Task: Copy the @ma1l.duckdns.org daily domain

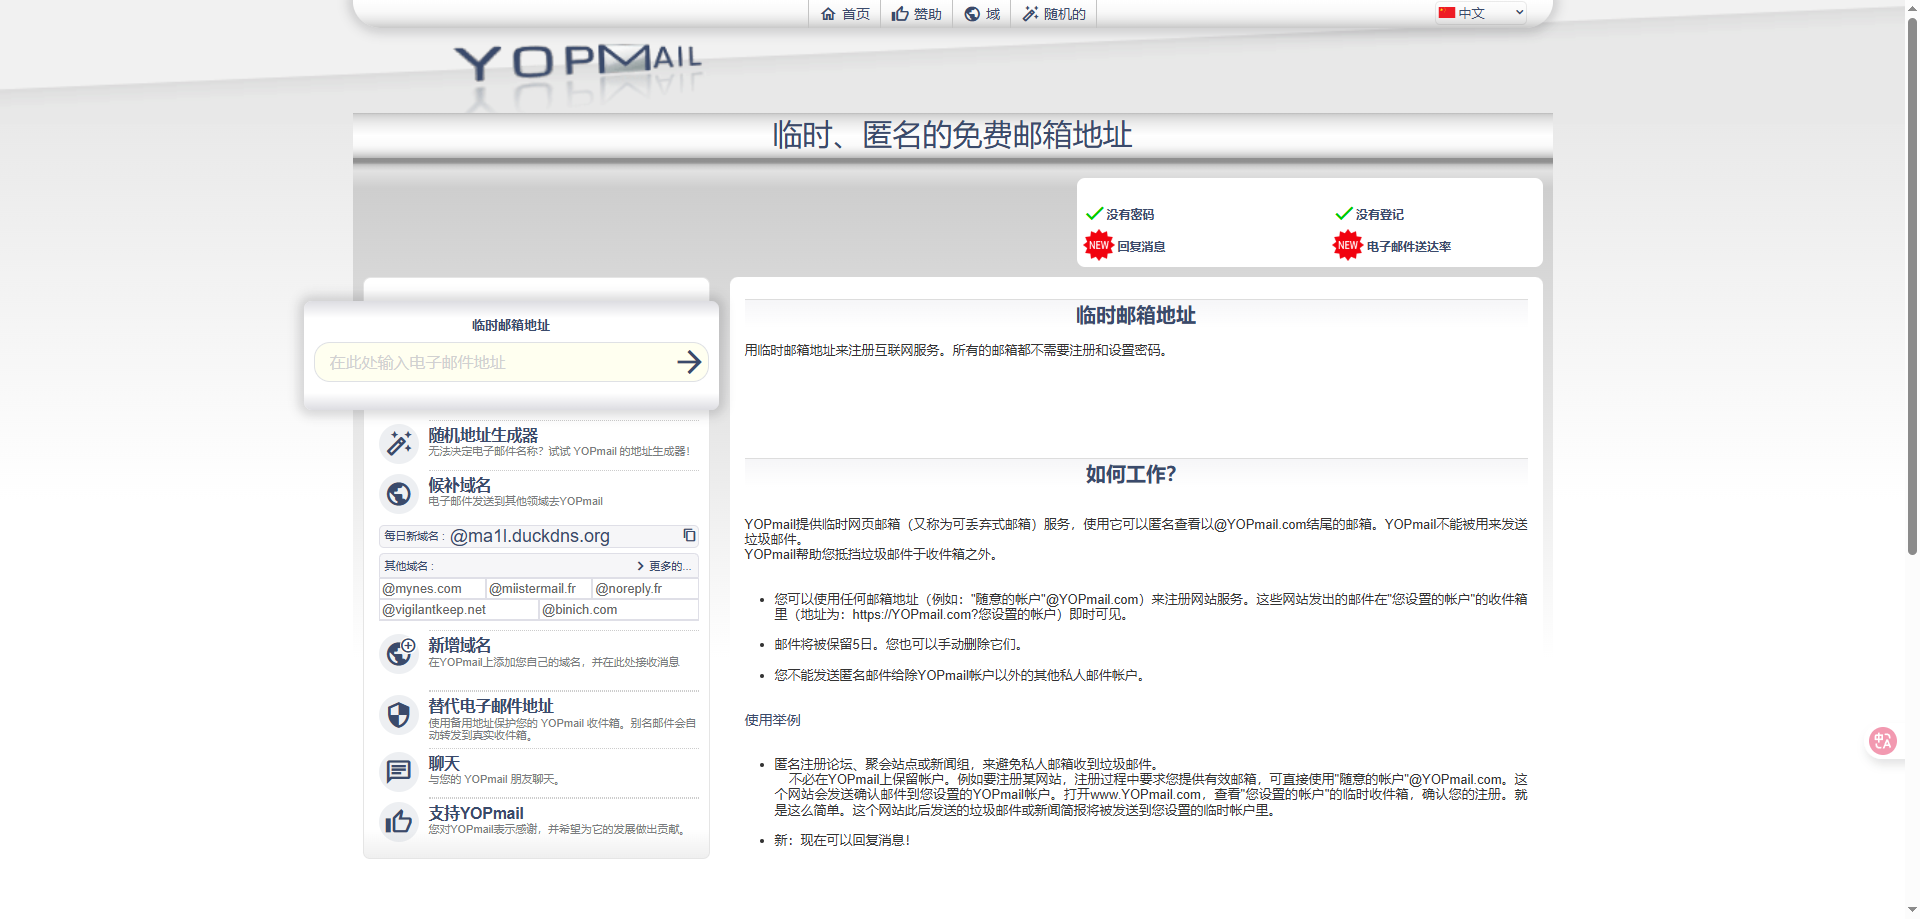Action: point(689,535)
